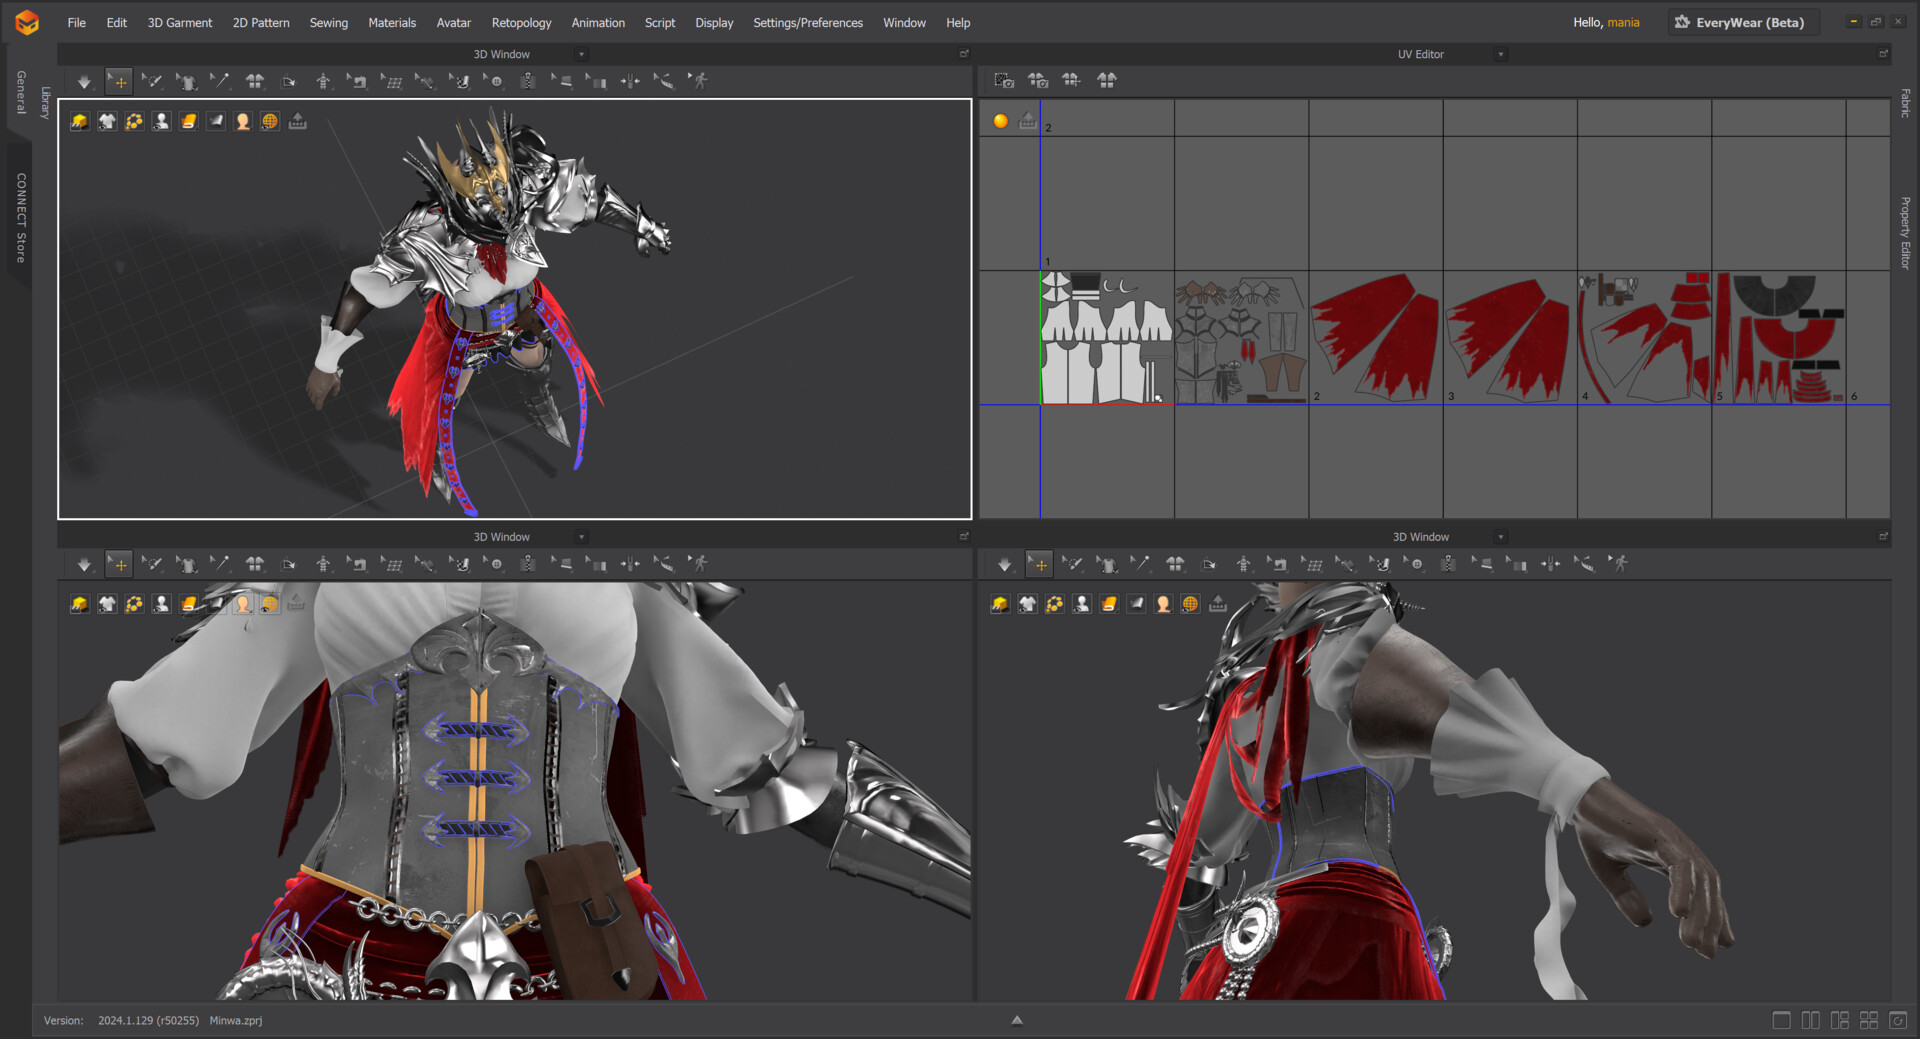Expand the bottom center panel arrow
The height and width of the screenshot is (1039, 1920).
point(1017,1020)
